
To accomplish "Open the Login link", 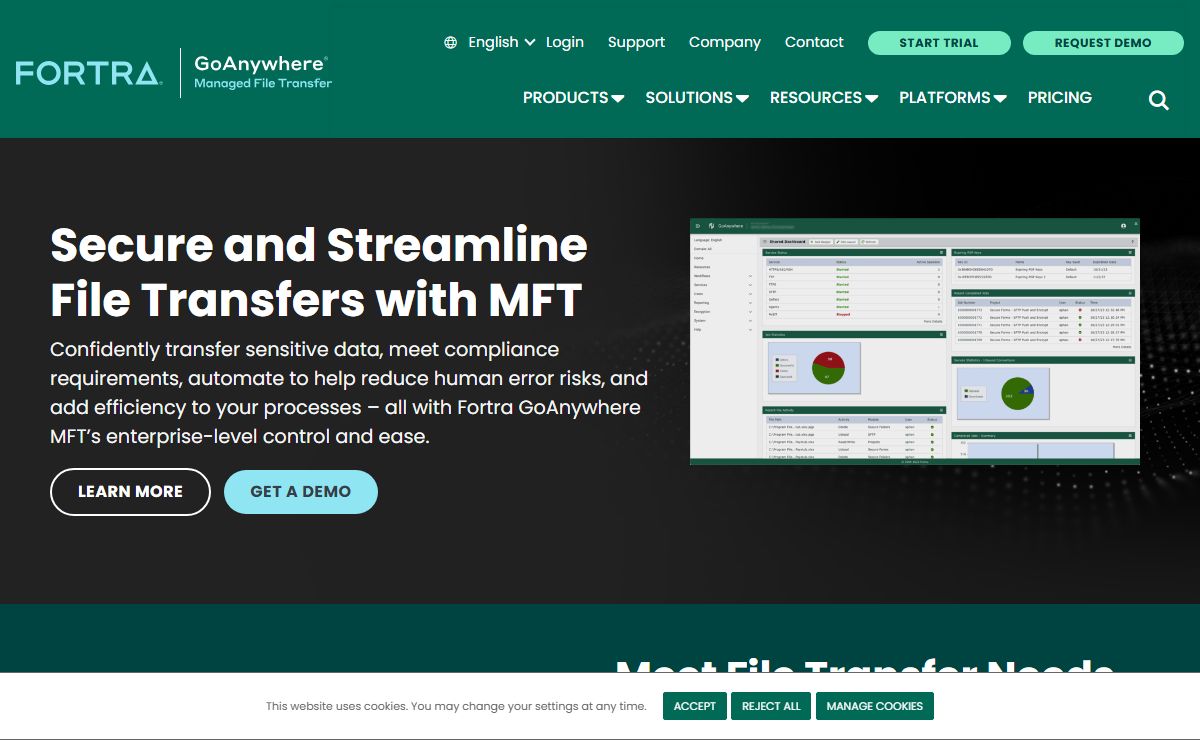I will (x=565, y=43).
